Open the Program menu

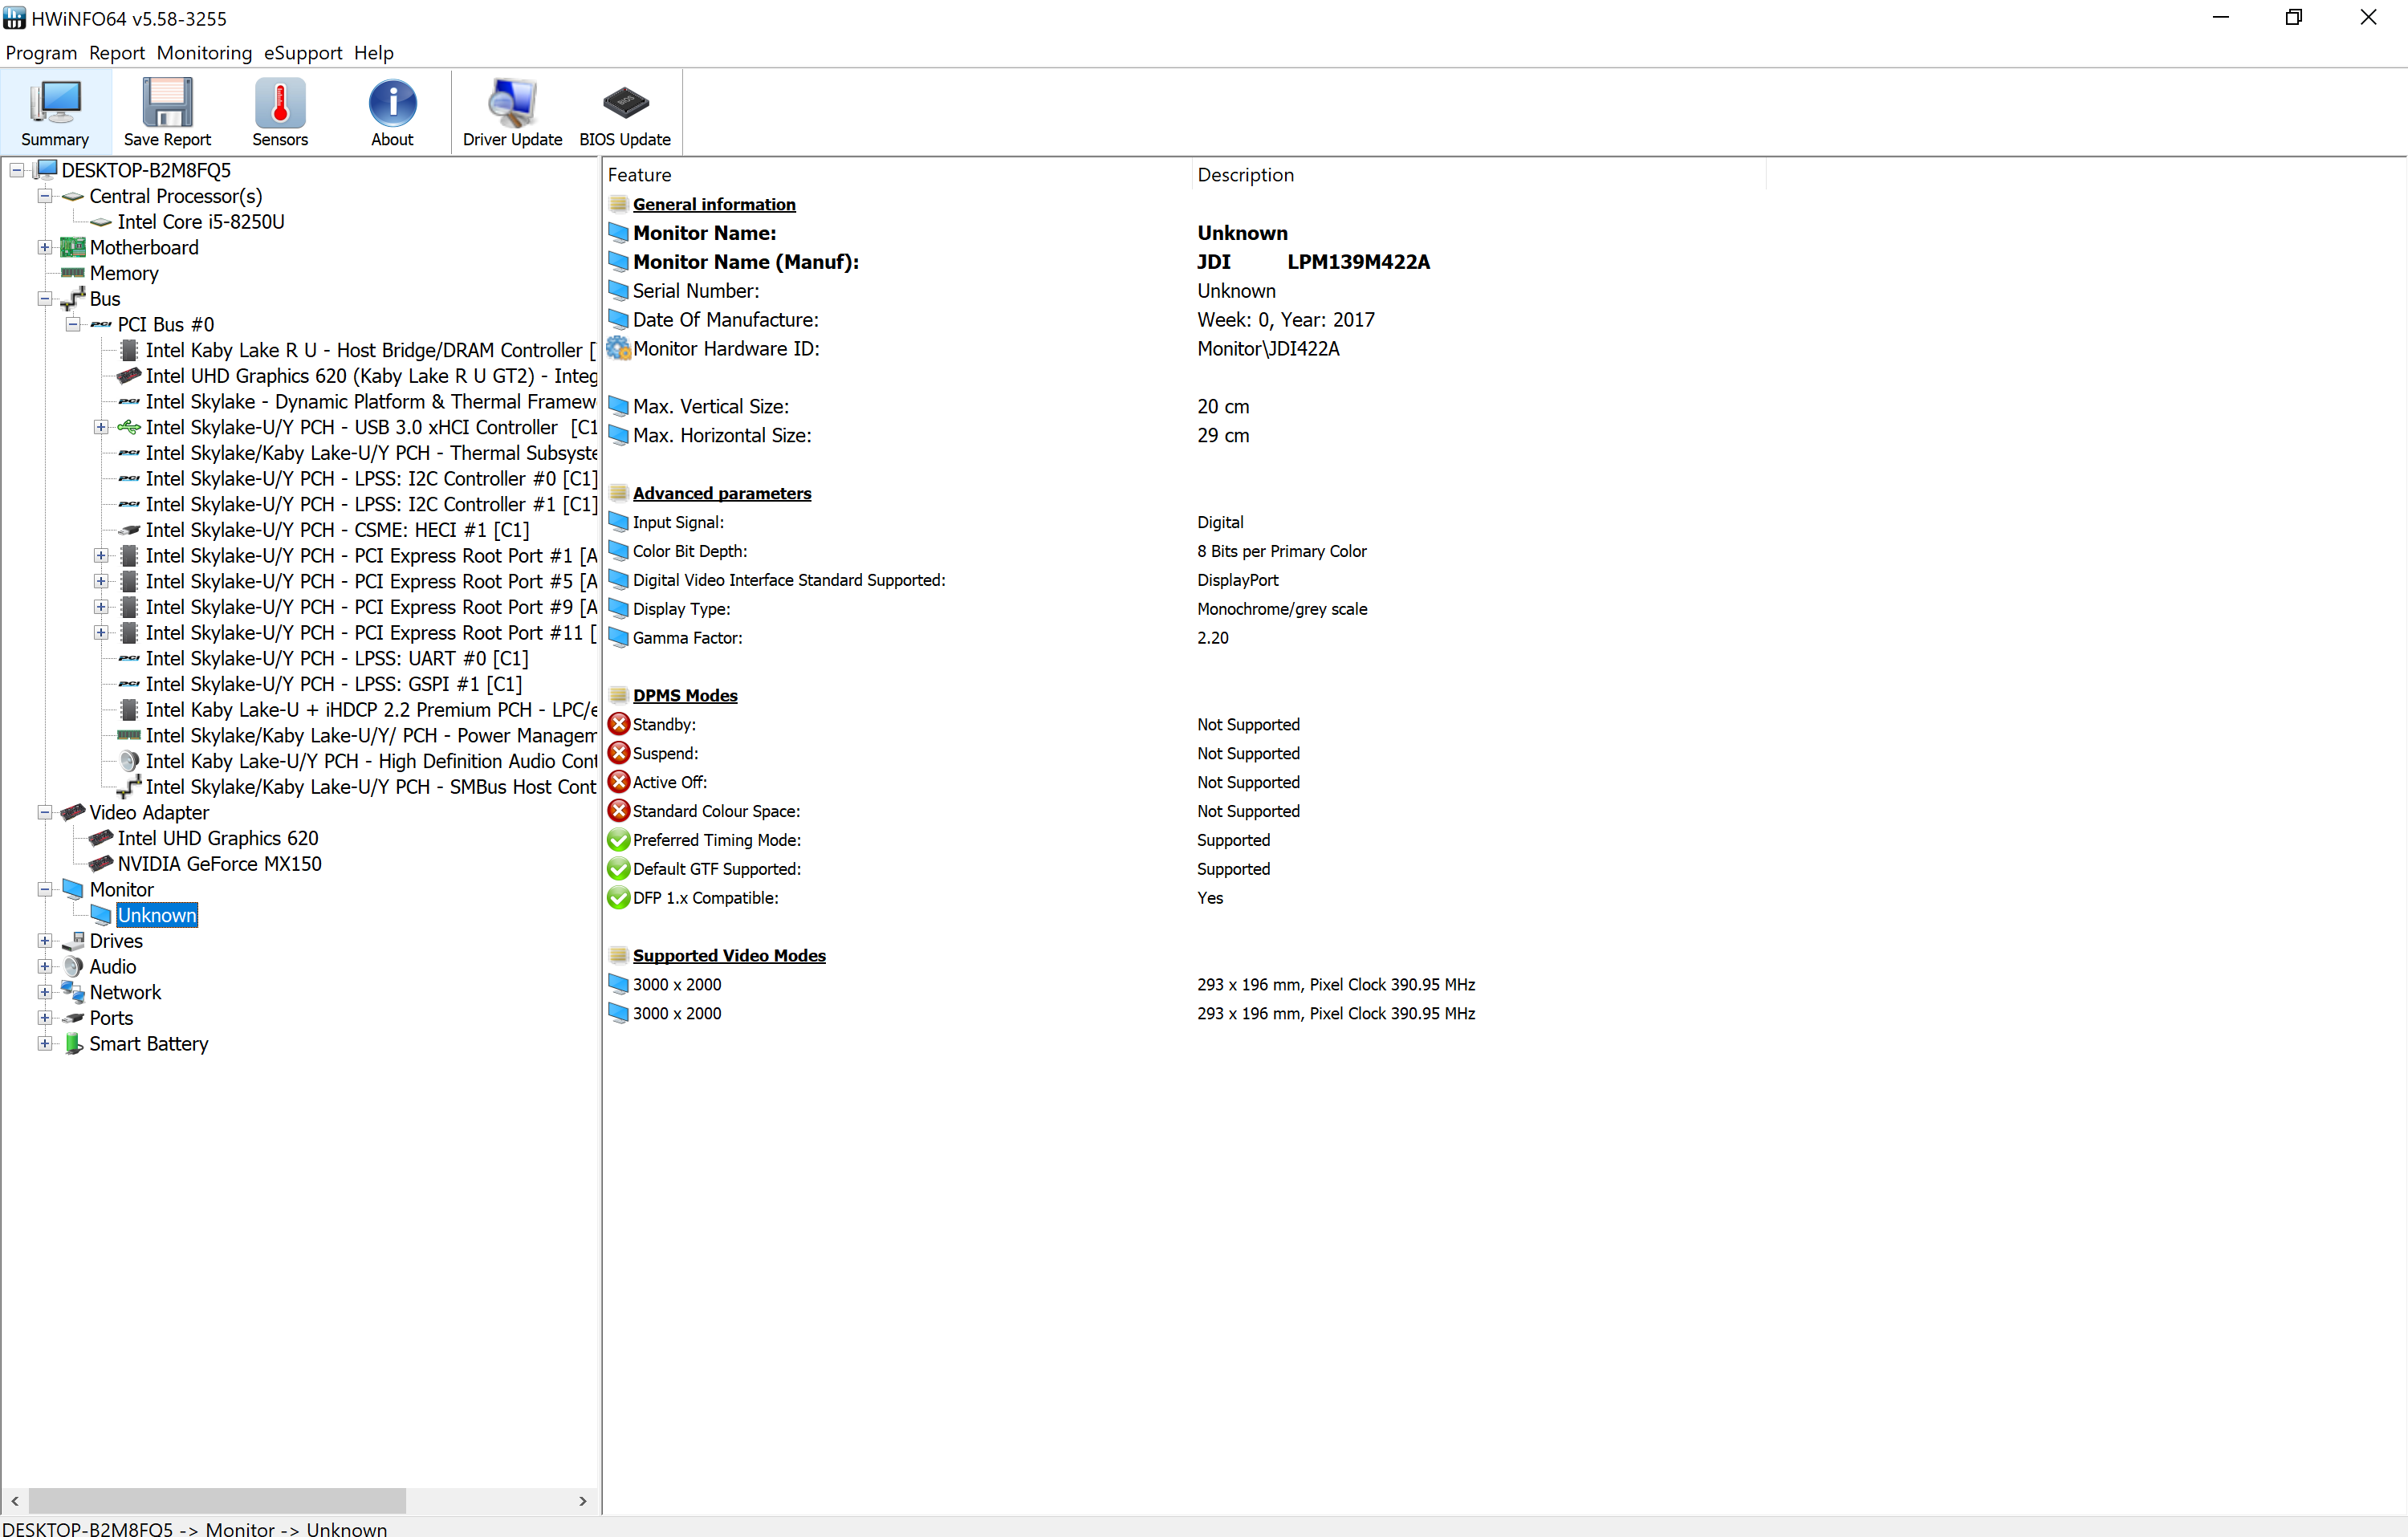click(41, 53)
